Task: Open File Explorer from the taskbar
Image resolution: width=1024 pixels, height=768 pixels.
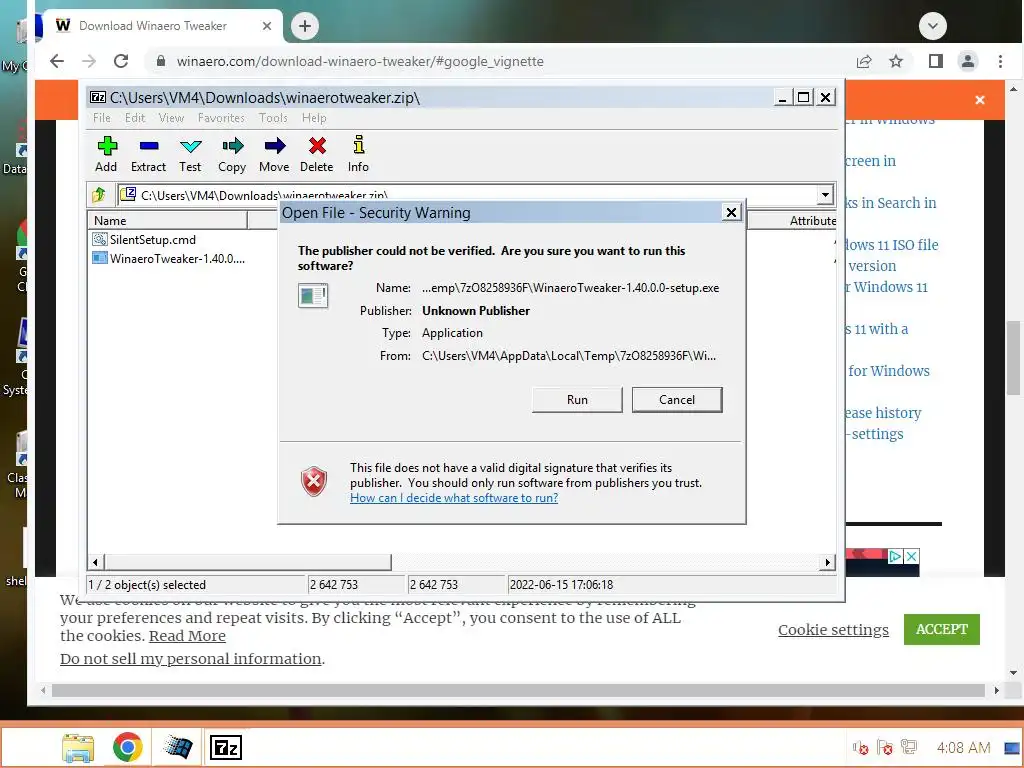Action: coord(78,748)
